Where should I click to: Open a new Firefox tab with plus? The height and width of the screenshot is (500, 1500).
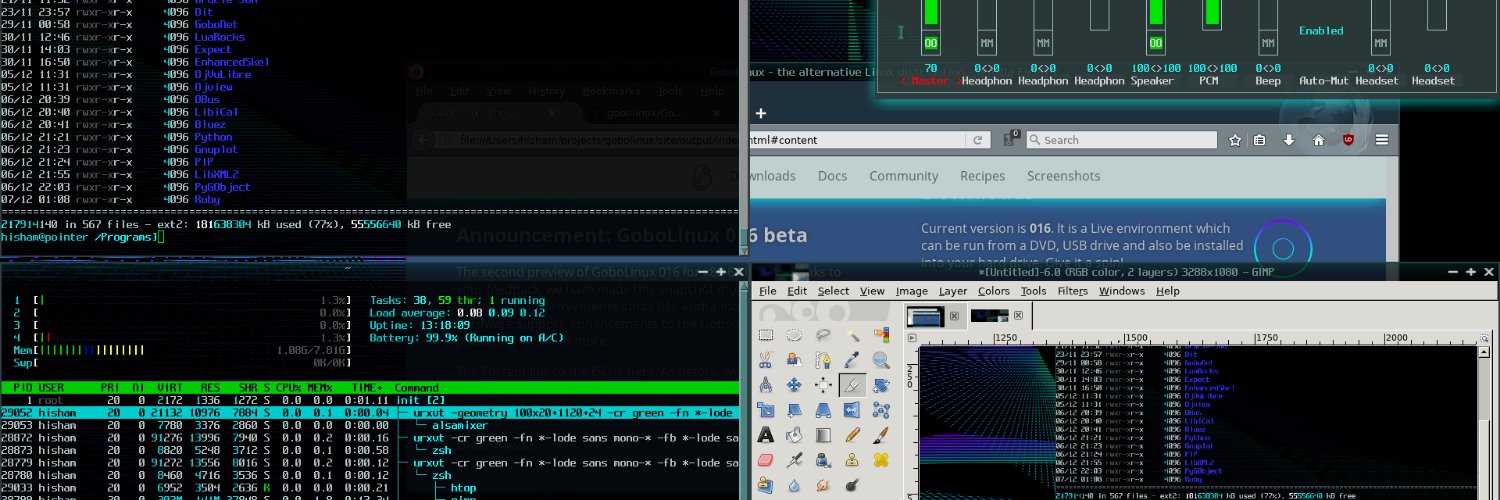(760, 113)
